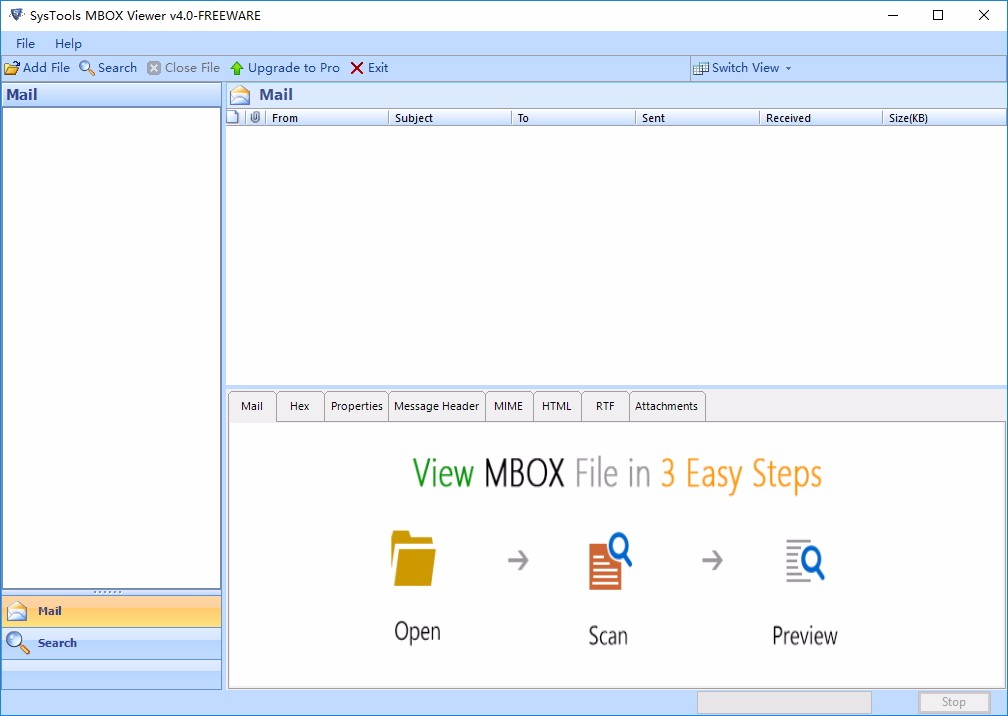The width and height of the screenshot is (1008, 716).
Task: Switch to the HTML tab
Action: (x=557, y=406)
